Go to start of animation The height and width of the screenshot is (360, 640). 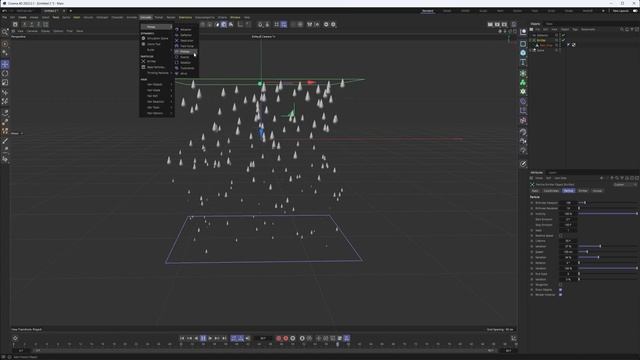click(182, 338)
